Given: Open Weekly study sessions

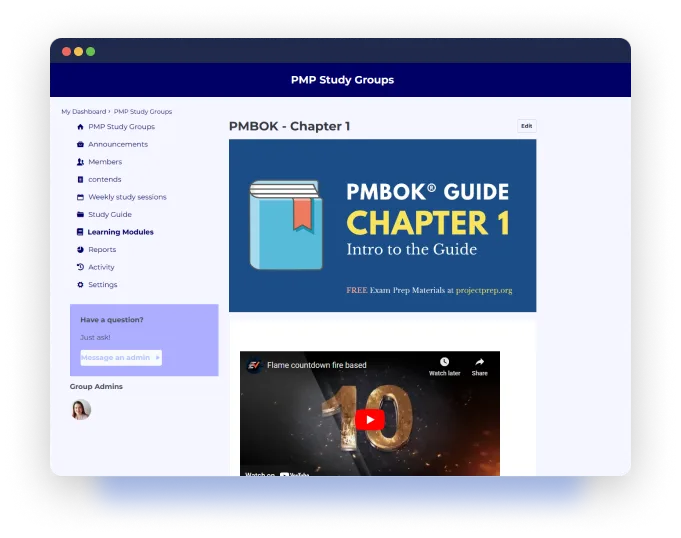Looking at the screenshot, I should [127, 197].
